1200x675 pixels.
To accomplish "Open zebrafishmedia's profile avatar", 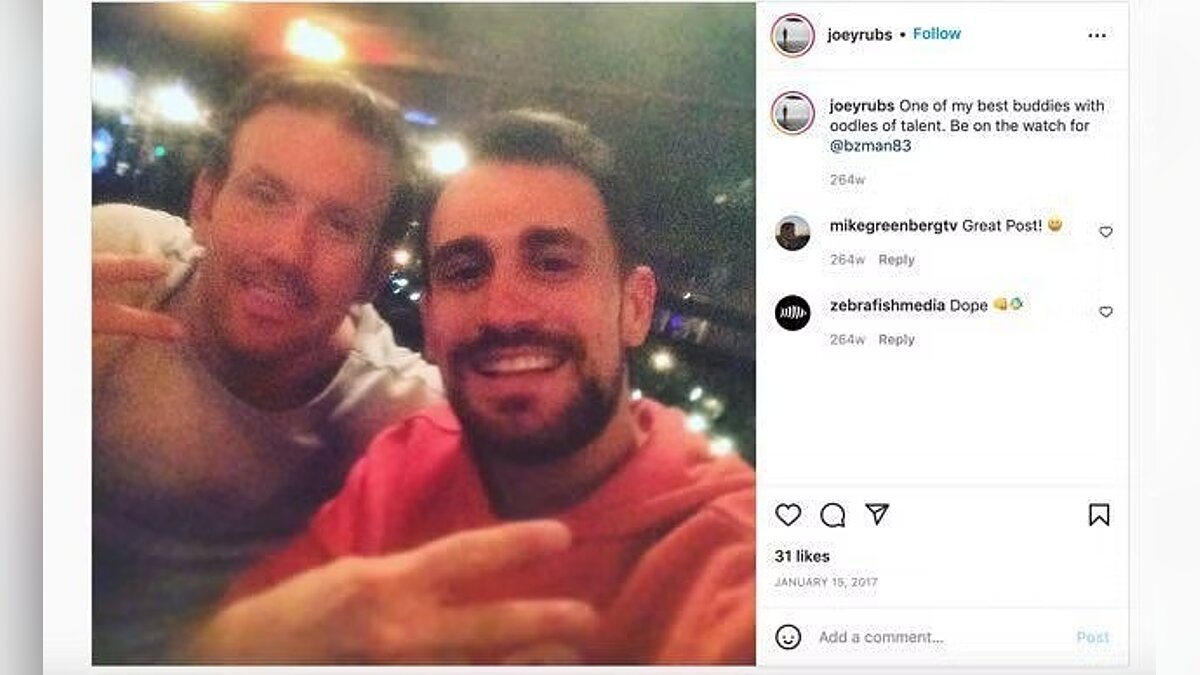I will point(792,313).
